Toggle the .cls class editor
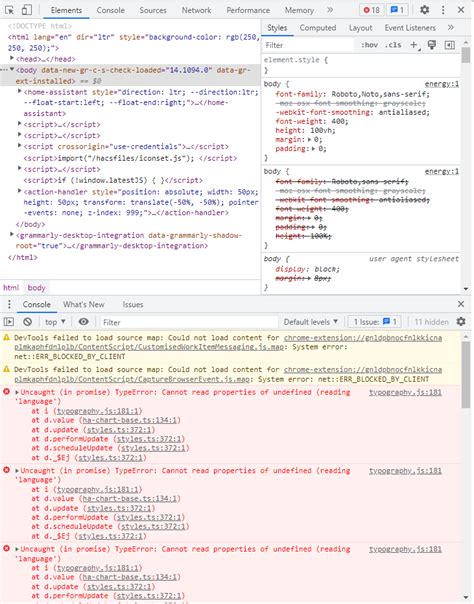This screenshot has height=604, width=474. (393, 45)
